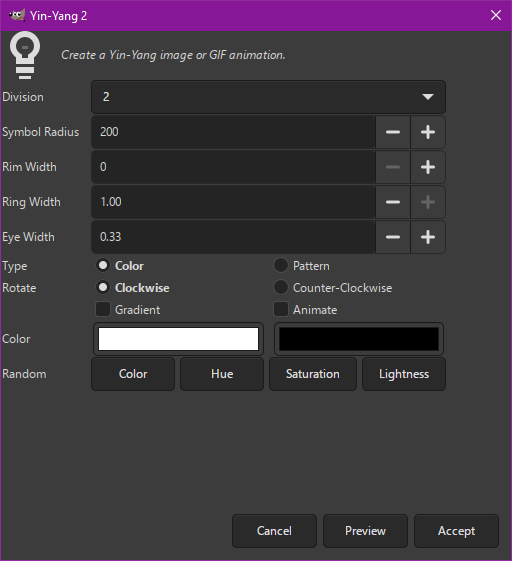This screenshot has width=512, height=561.
Task: Decrease Symbol Radius with minus icon
Action: [x=393, y=132]
